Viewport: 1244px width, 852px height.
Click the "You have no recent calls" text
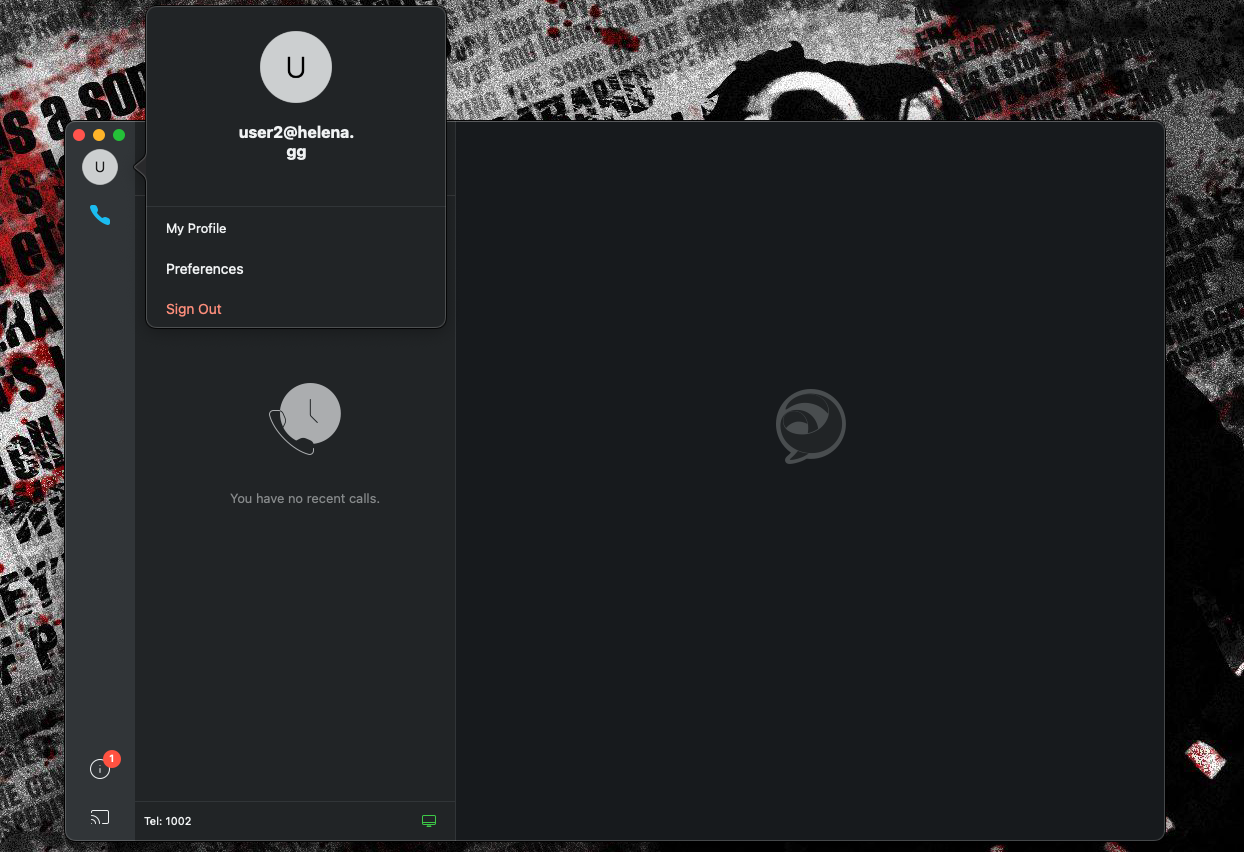[x=305, y=498]
